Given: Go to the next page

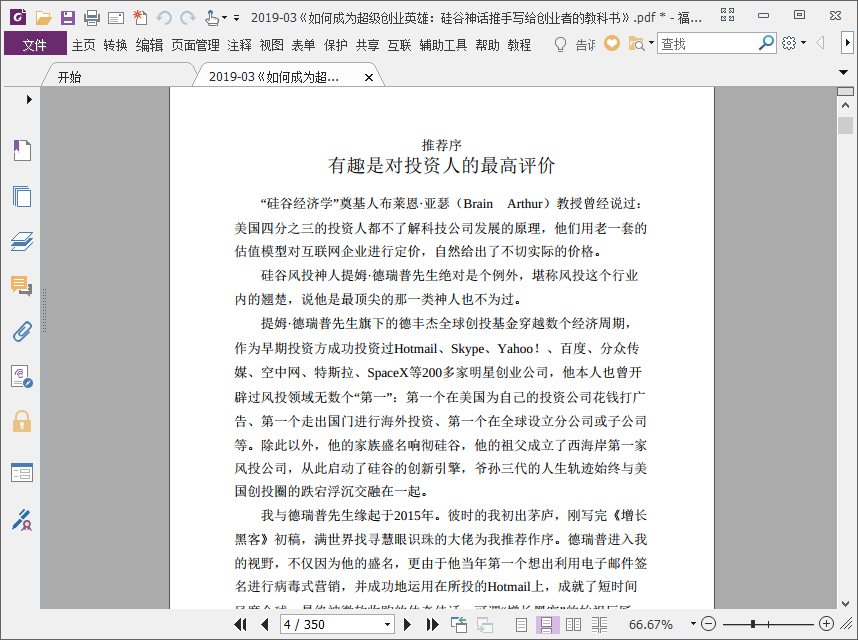Looking at the screenshot, I should pos(407,624).
